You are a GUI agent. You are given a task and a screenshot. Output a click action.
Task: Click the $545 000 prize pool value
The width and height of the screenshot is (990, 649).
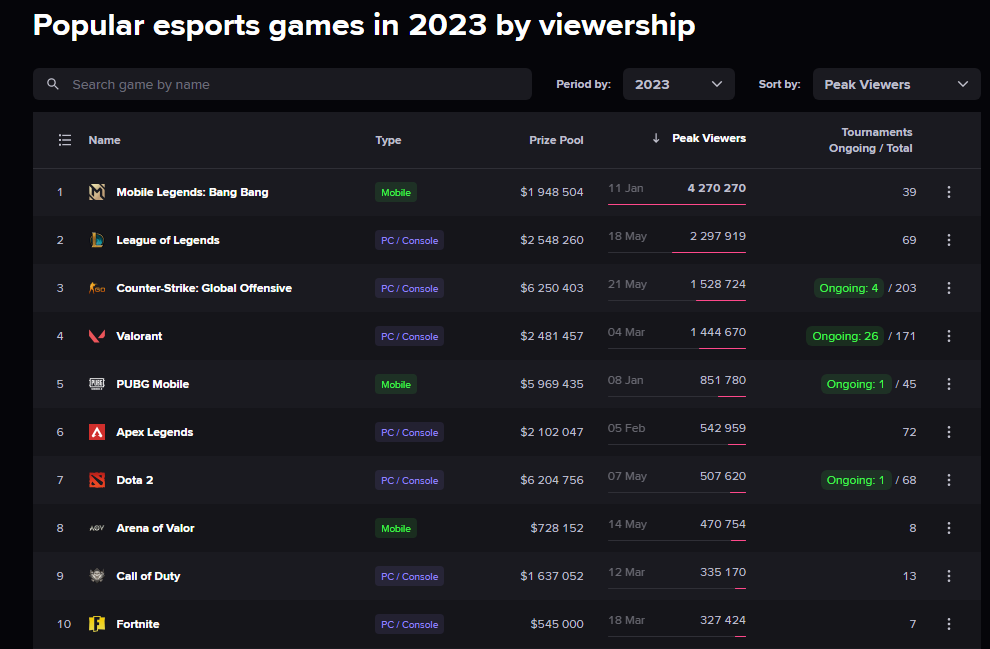pyautogui.click(x=557, y=624)
